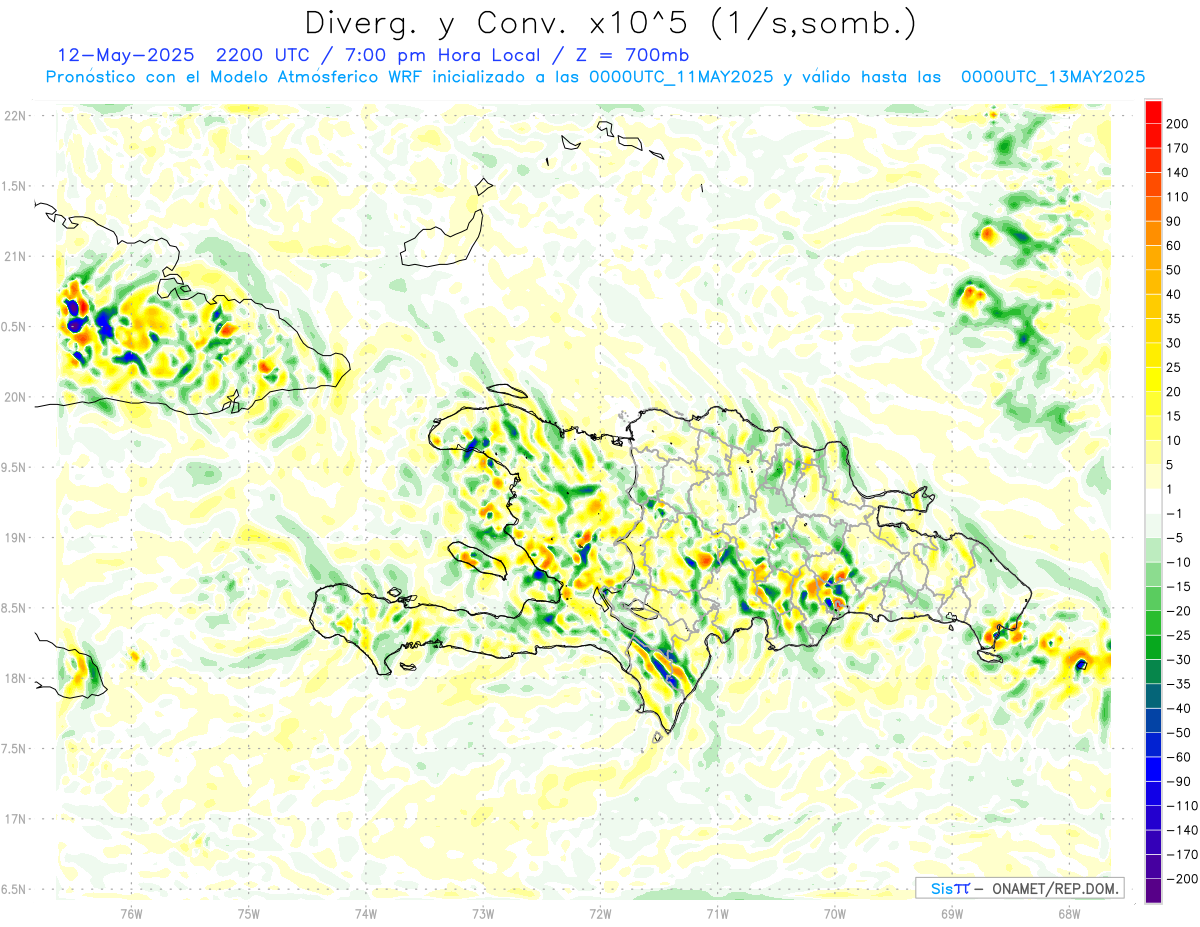Click the '25' value on the color scale

click(1174, 368)
